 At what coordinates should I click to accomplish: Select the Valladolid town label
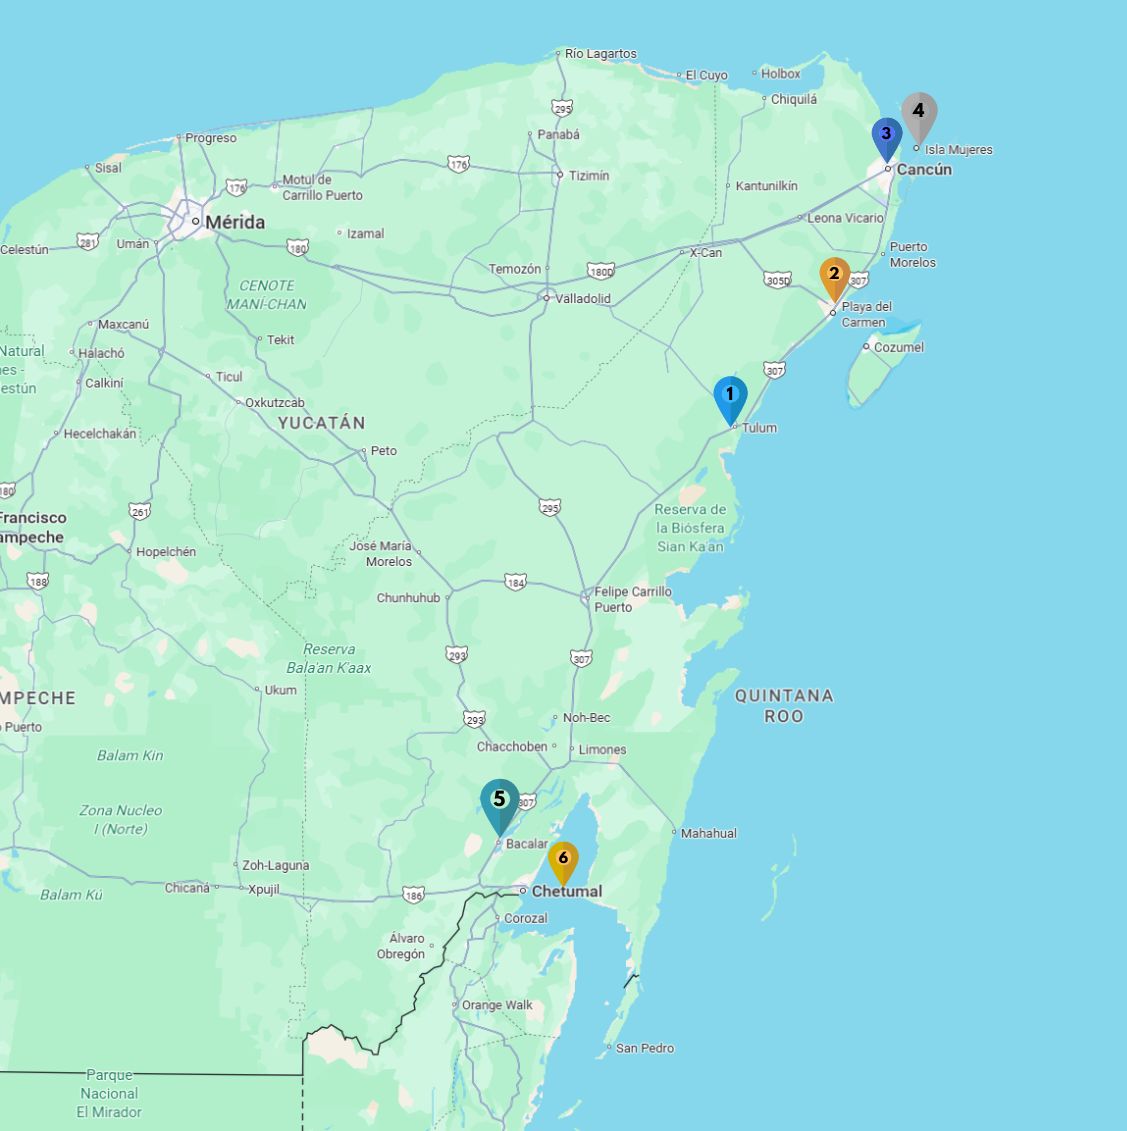(583, 299)
